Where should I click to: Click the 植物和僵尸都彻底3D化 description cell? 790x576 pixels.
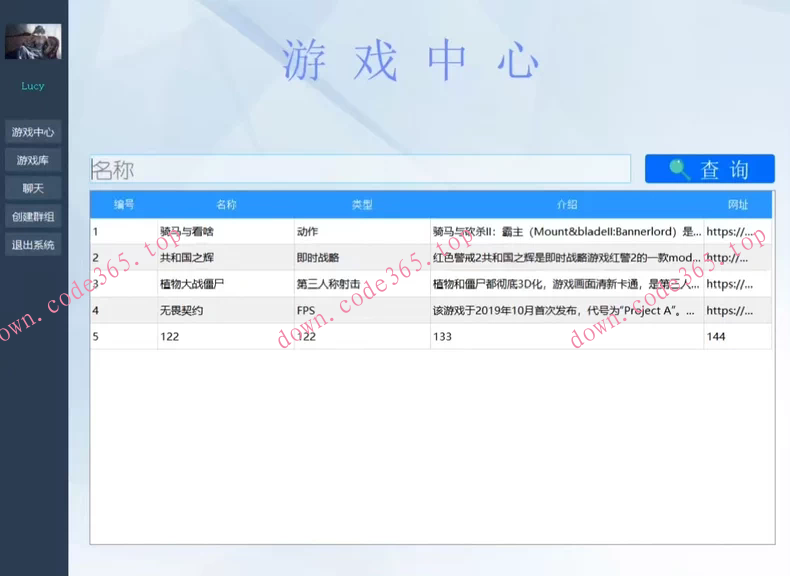pyautogui.click(x=567, y=284)
